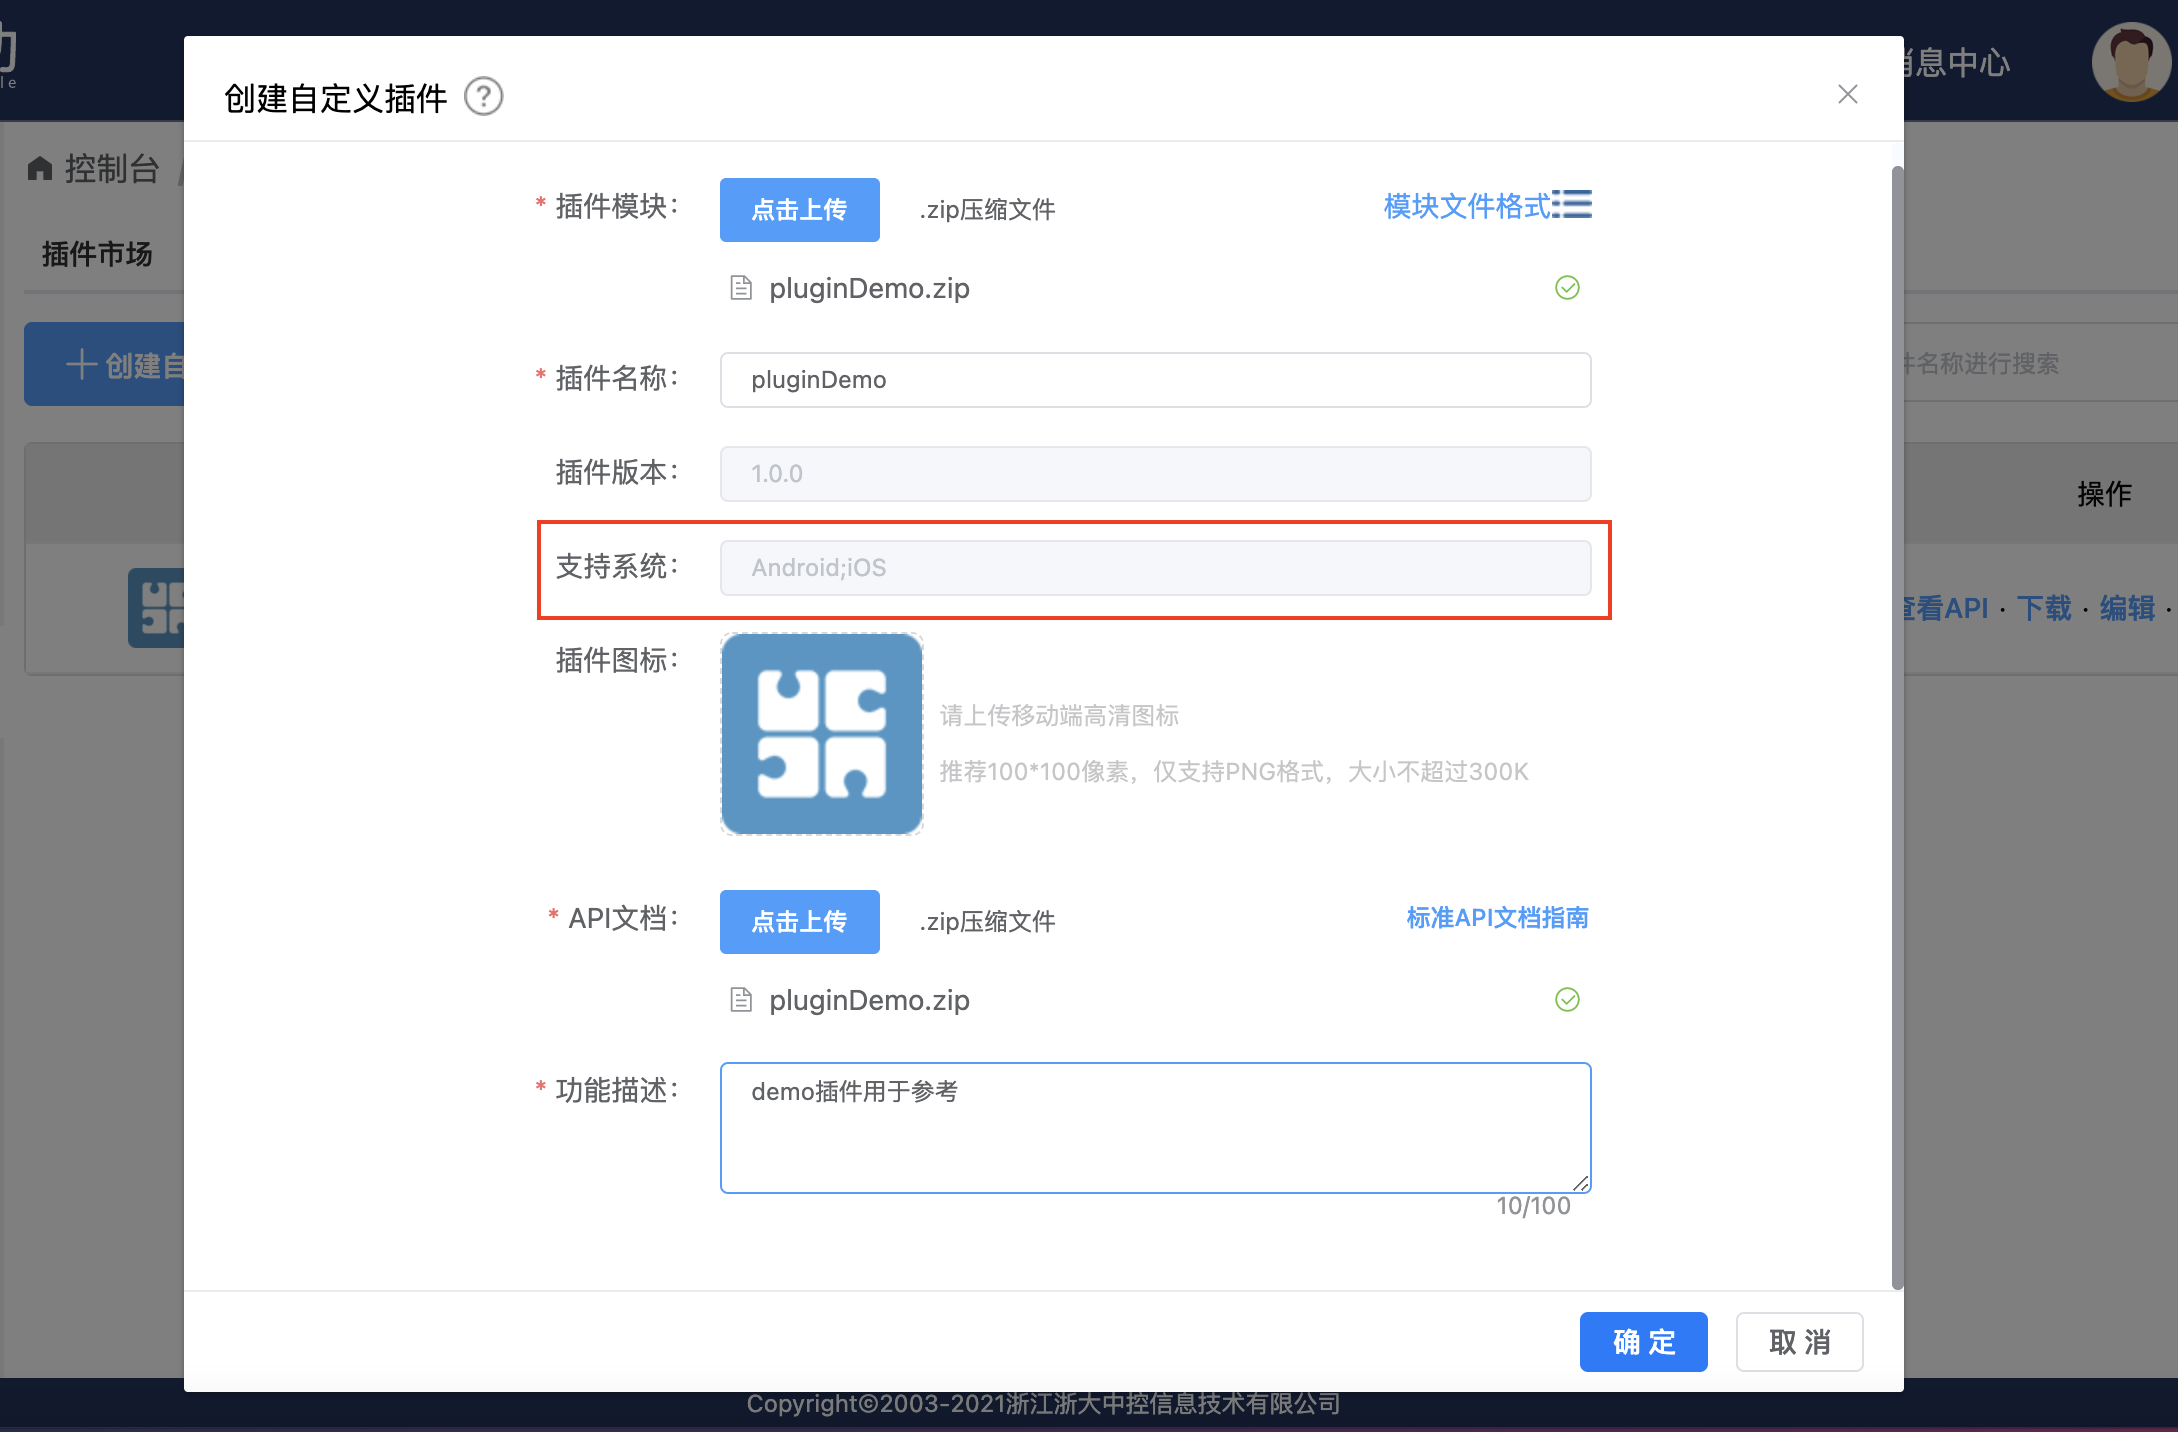Open 模块文件格式 link
Viewport: 2178px width, 1432px height.
tap(1466, 205)
